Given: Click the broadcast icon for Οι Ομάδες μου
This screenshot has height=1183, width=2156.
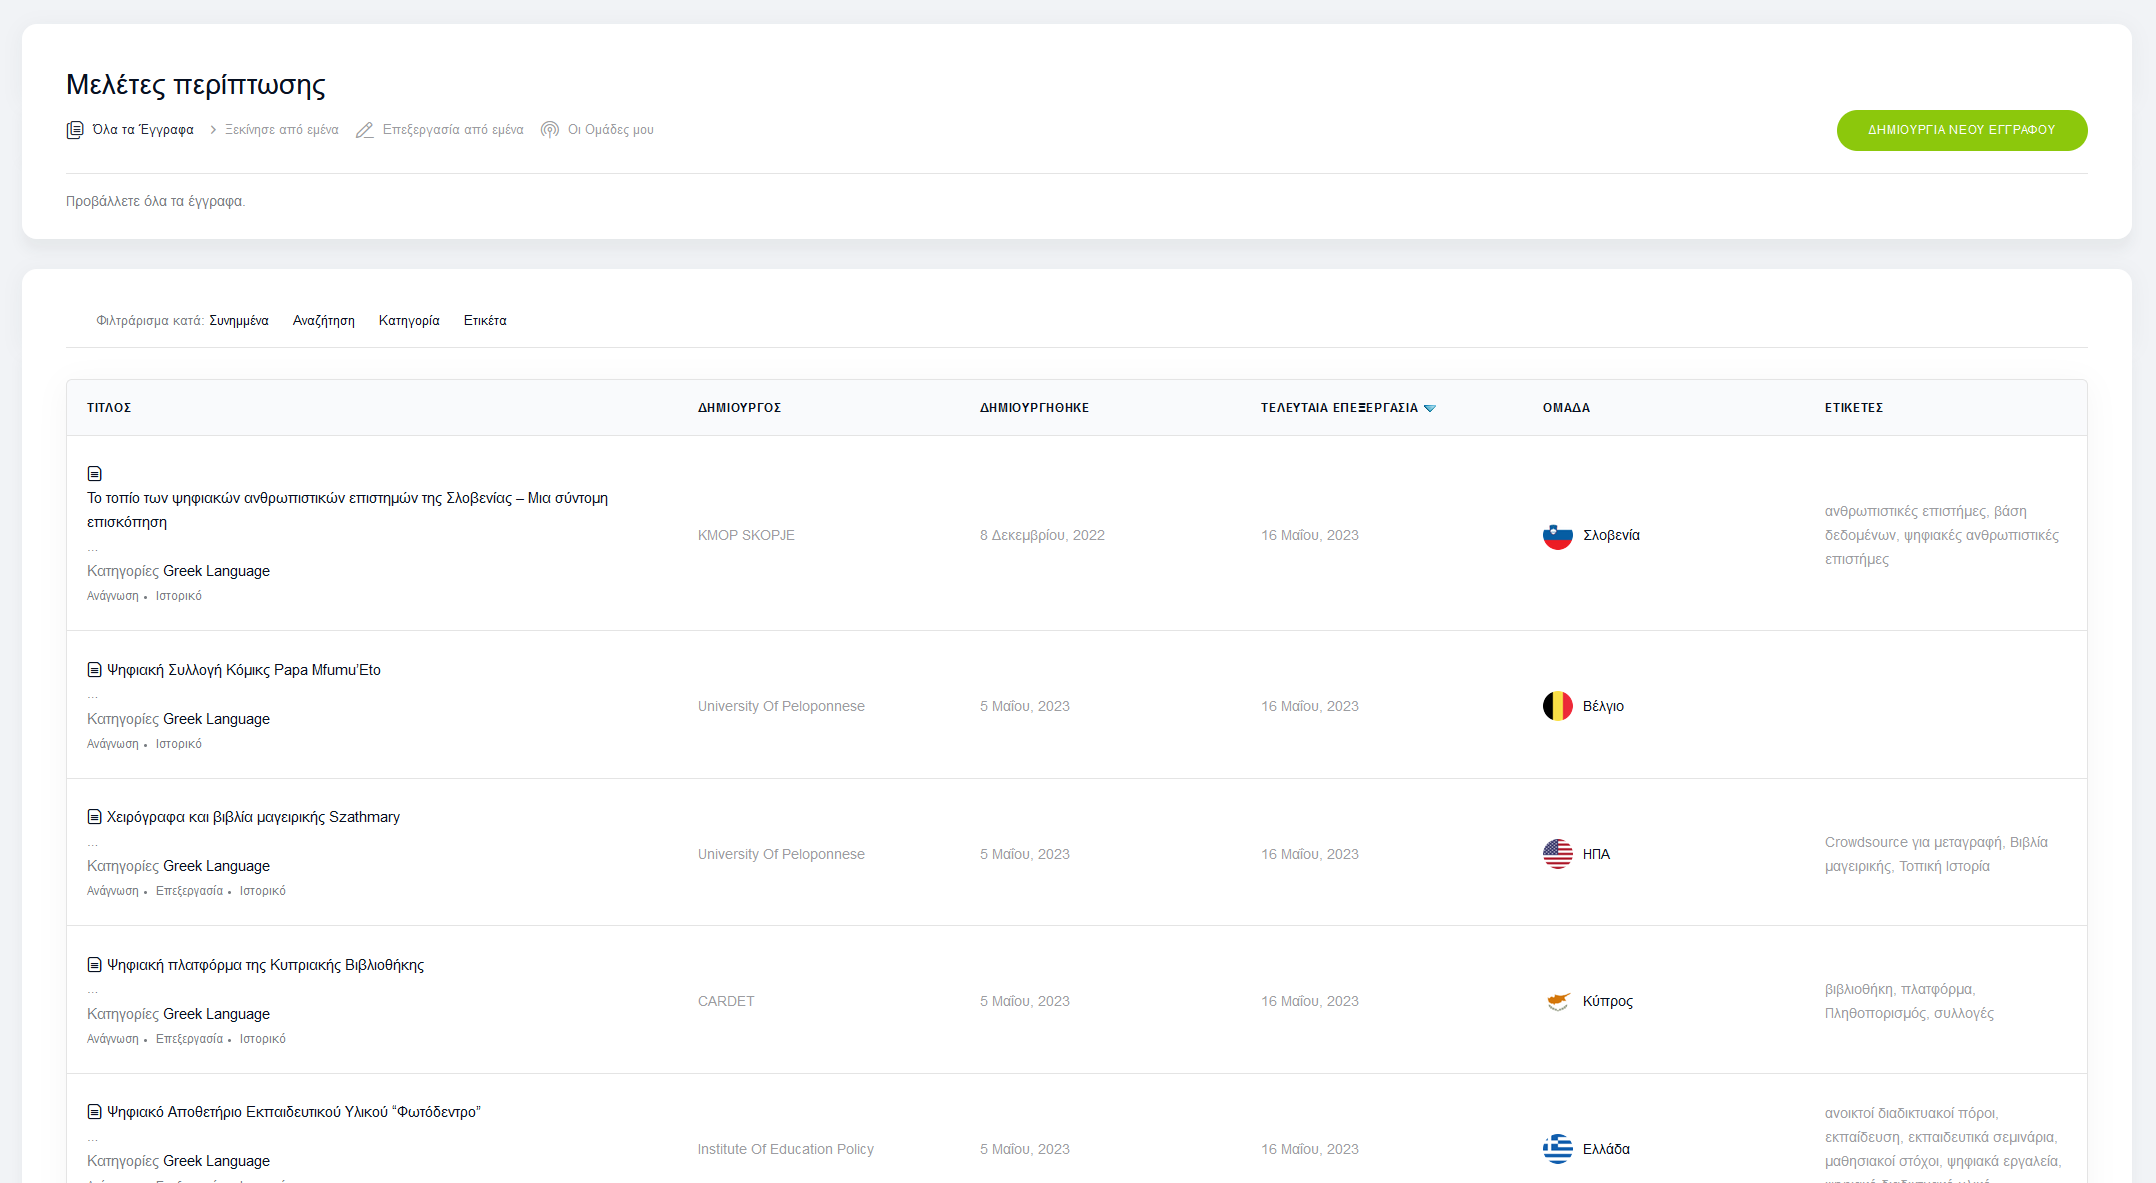Looking at the screenshot, I should [x=550, y=130].
